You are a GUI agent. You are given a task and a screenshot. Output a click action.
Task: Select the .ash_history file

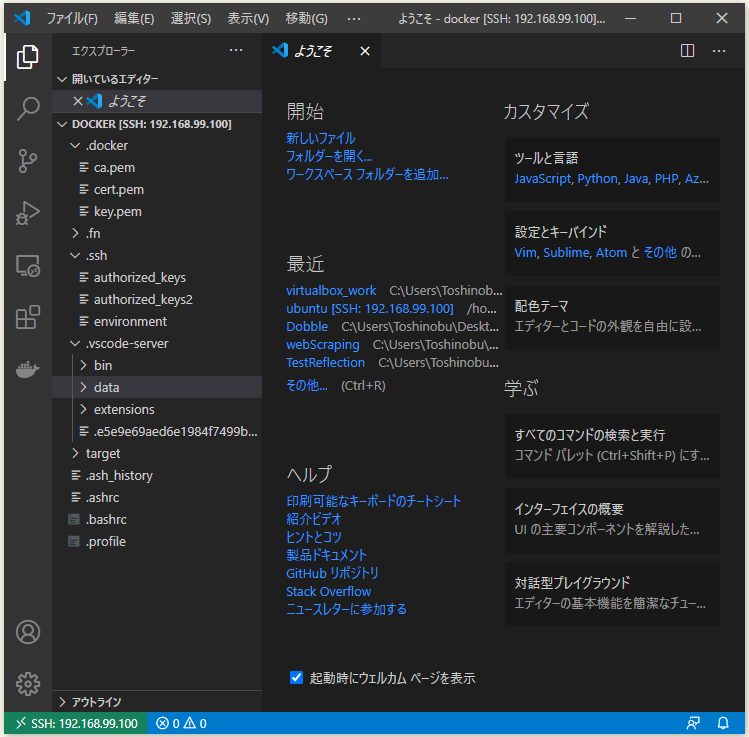157,475
